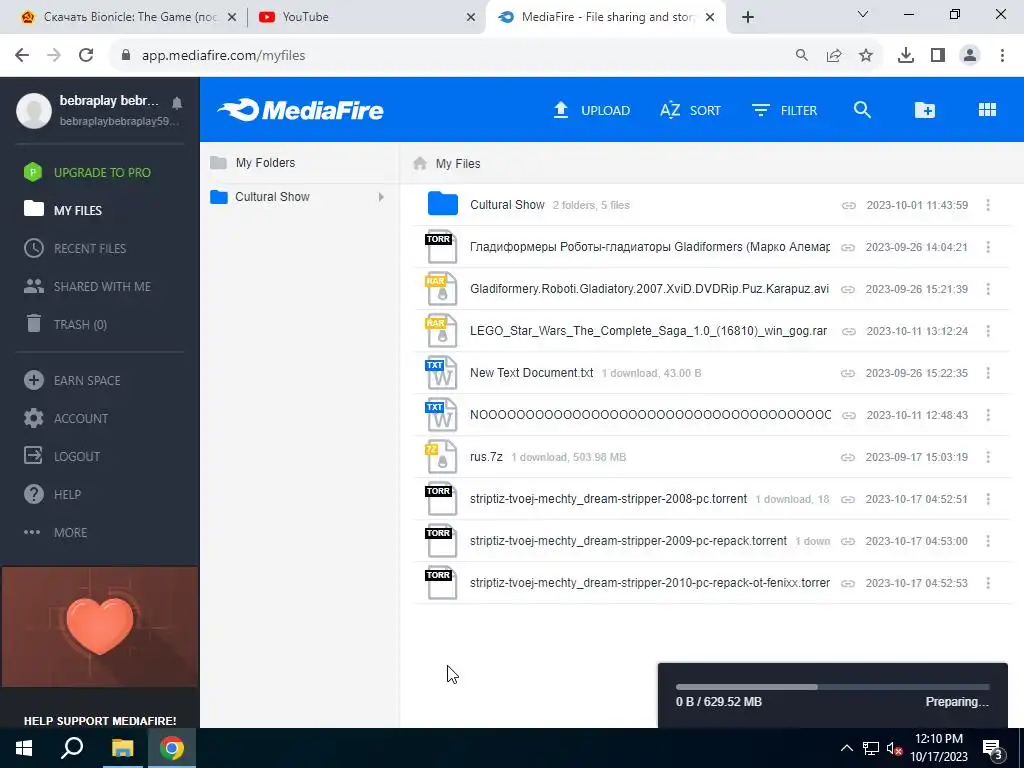Show hidden system tray icons
1024x768 pixels.
click(846, 748)
